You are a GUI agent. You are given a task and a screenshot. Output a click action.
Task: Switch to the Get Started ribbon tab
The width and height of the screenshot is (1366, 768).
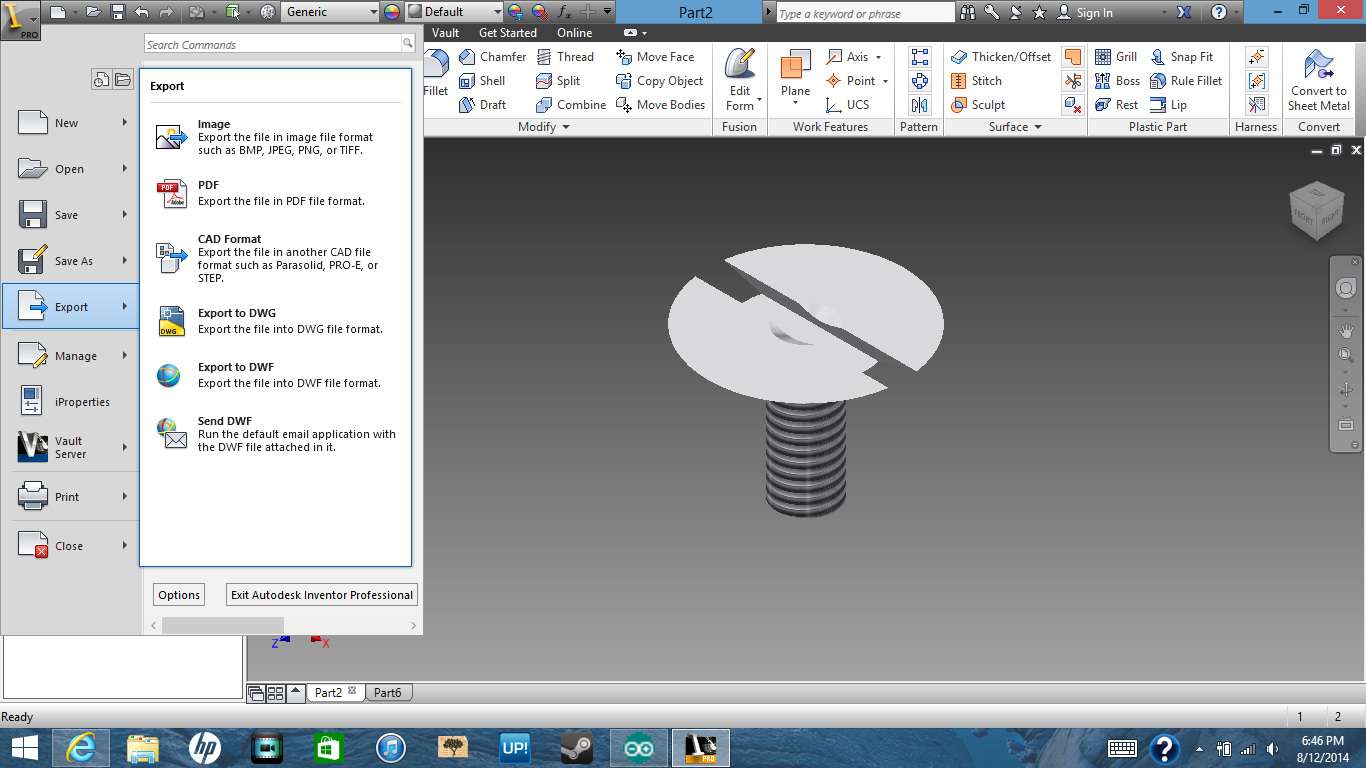tap(508, 33)
